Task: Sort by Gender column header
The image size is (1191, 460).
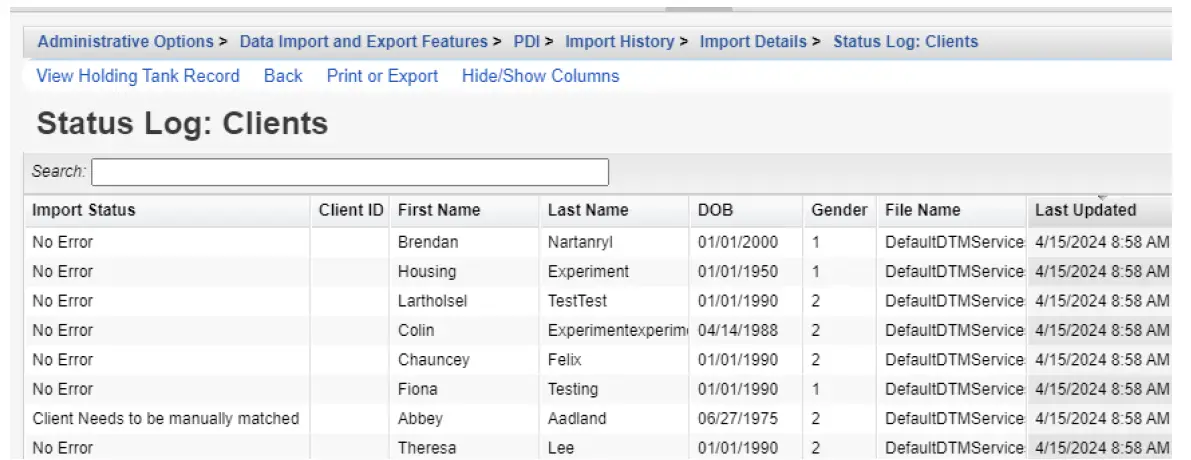Action: pos(839,210)
